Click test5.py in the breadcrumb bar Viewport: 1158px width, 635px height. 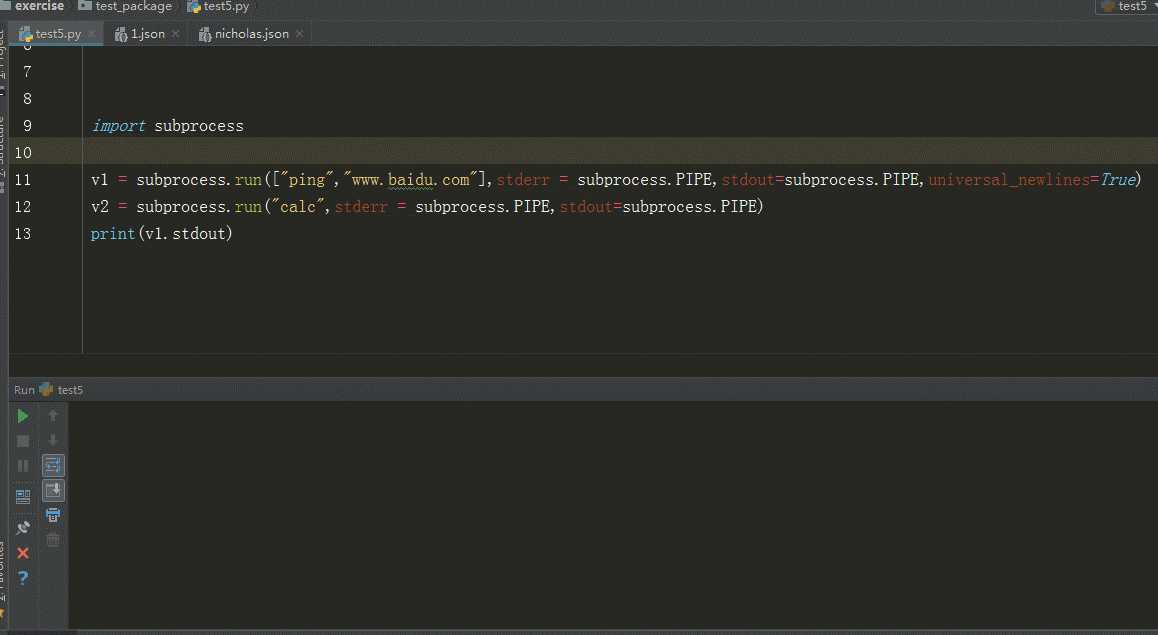[227, 6]
